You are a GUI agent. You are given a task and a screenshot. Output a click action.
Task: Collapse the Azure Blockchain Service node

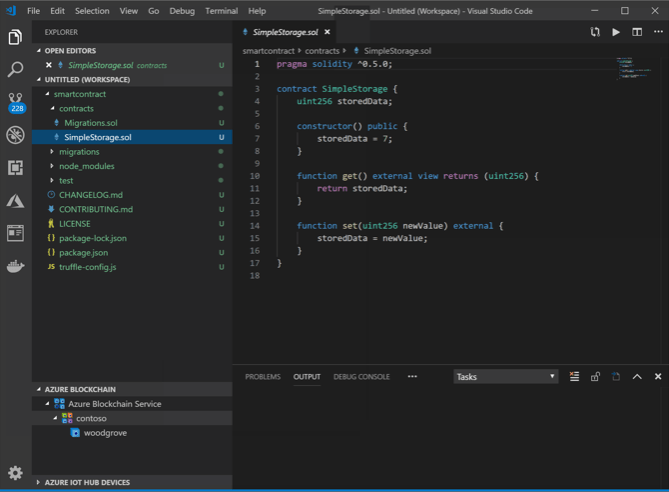(x=47, y=404)
